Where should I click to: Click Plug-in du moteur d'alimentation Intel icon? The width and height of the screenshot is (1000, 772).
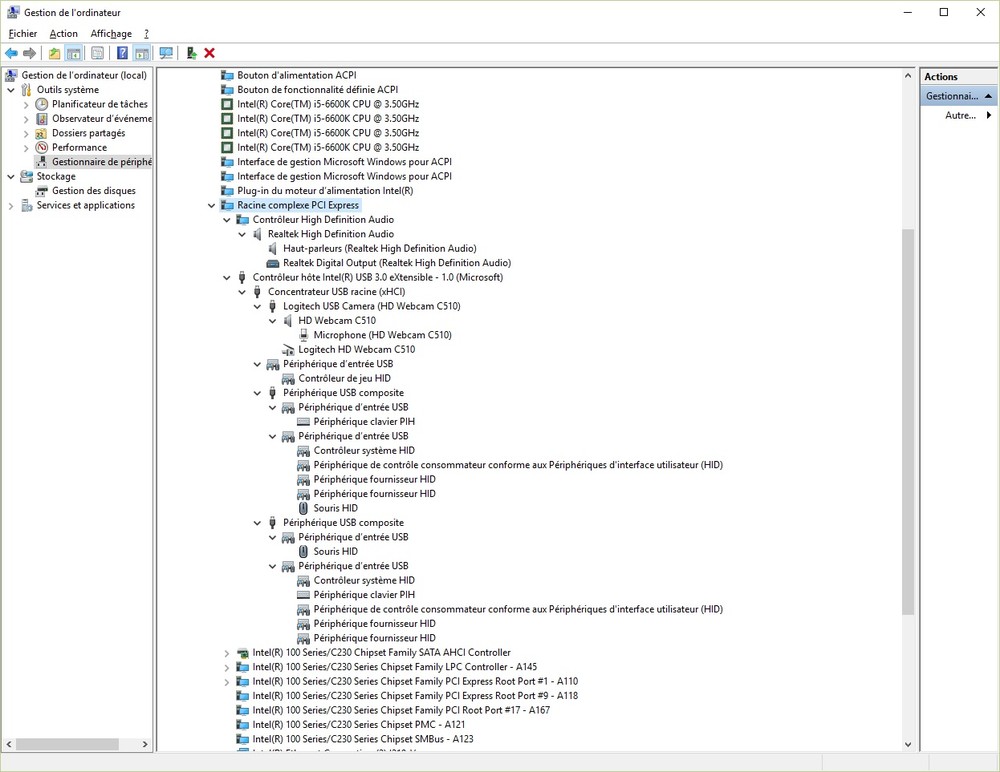[227, 191]
